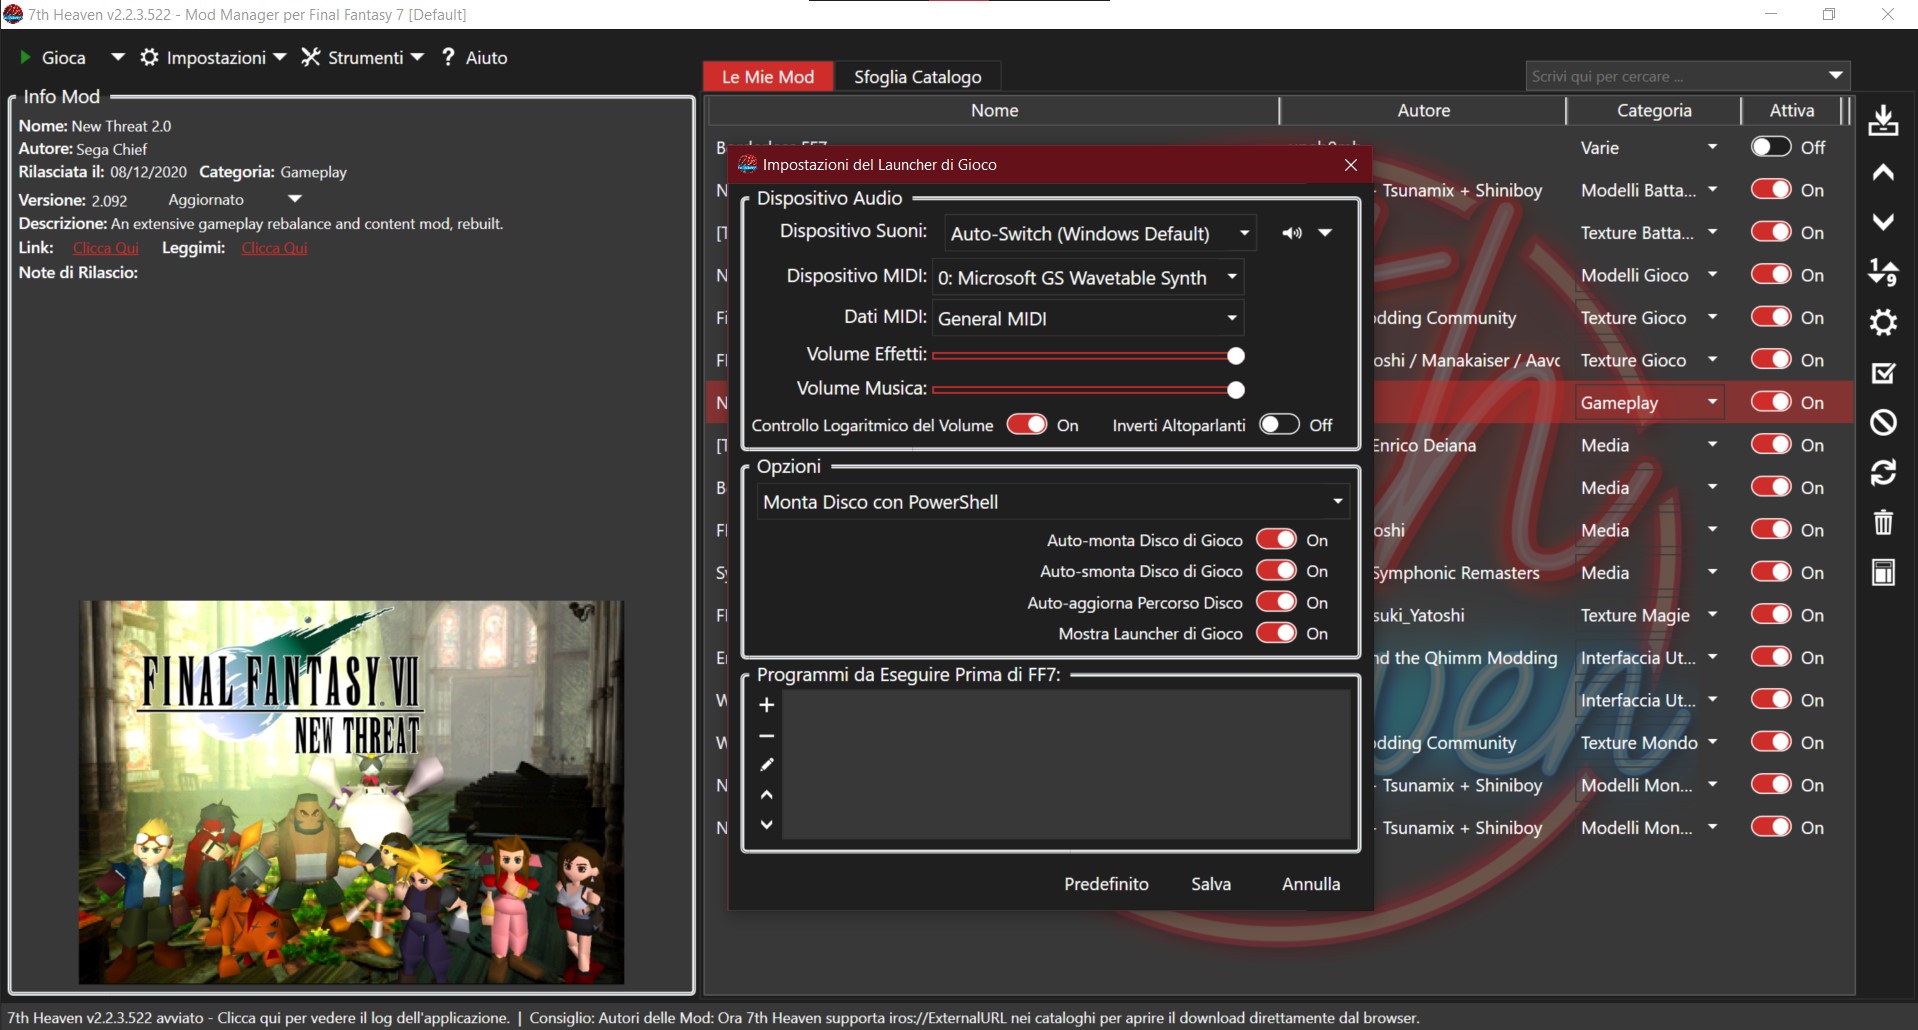This screenshot has width=1918, height=1030.
Task: Edit program entry with the pencil icon
Action: [767, 765]
